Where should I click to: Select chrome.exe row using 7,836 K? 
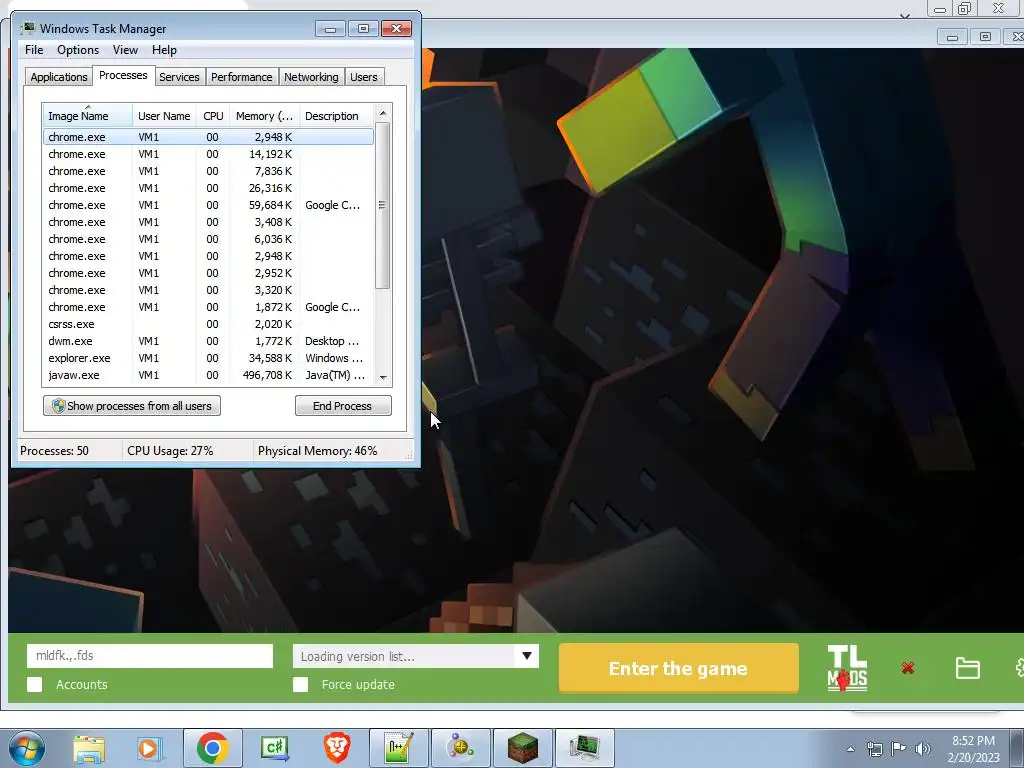[x=208, y=171]
